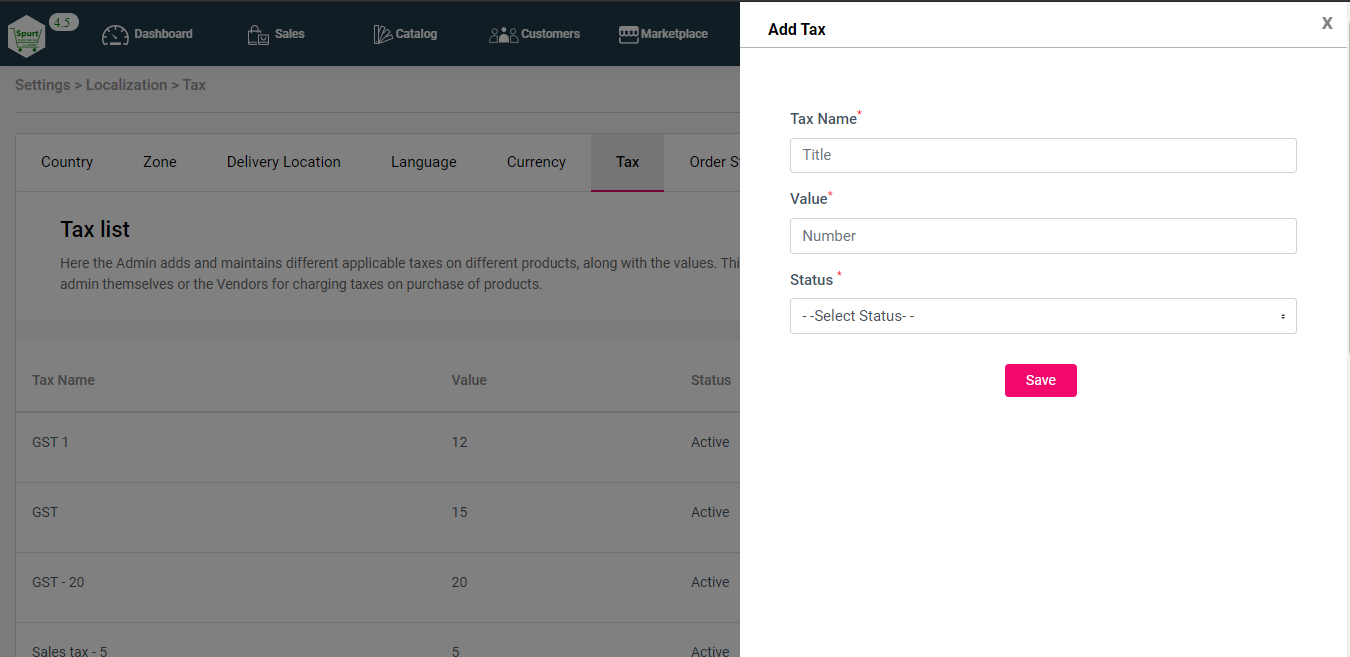1350x657 pixels.
Task: Open the Marketplace menu
Action: pos(663,34)
